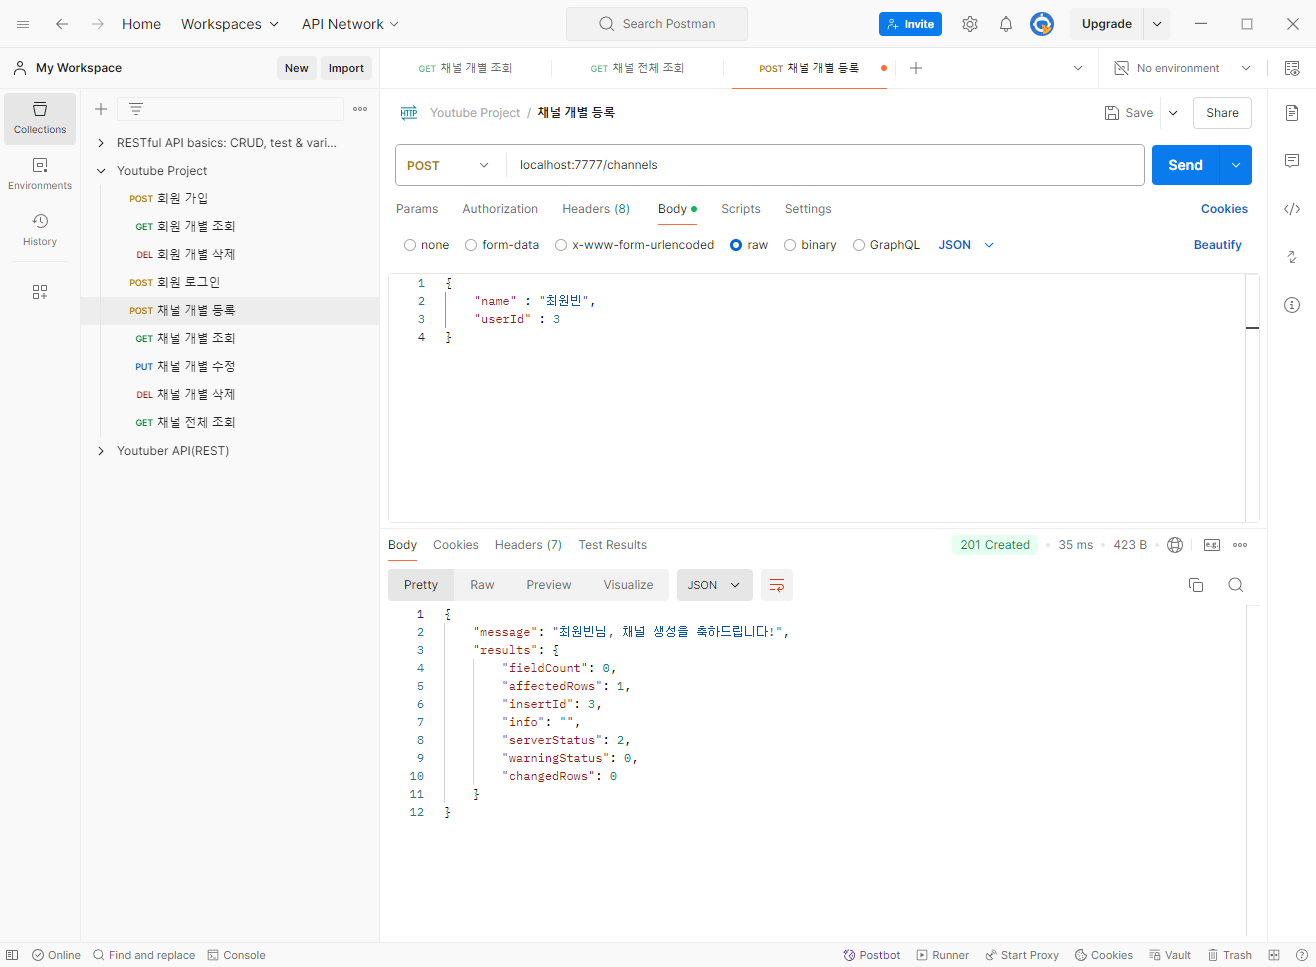This screenshot has height=967, width=1316.
Task: Open the History sidebar panel
Action: 40,230
